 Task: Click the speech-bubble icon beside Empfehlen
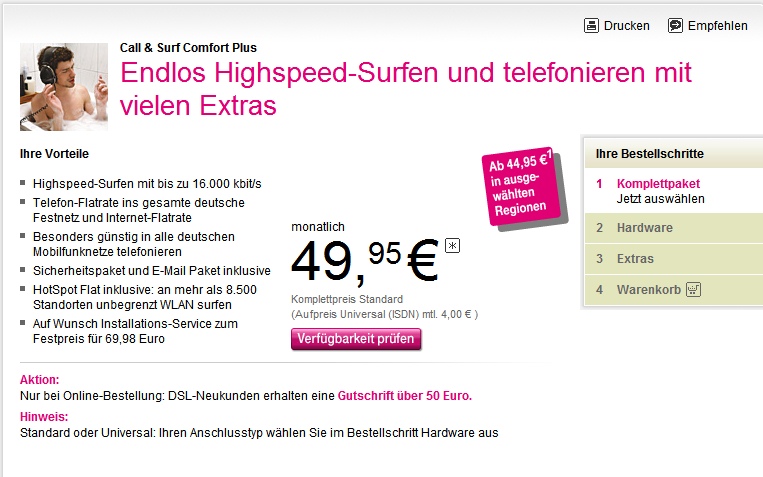675,26
